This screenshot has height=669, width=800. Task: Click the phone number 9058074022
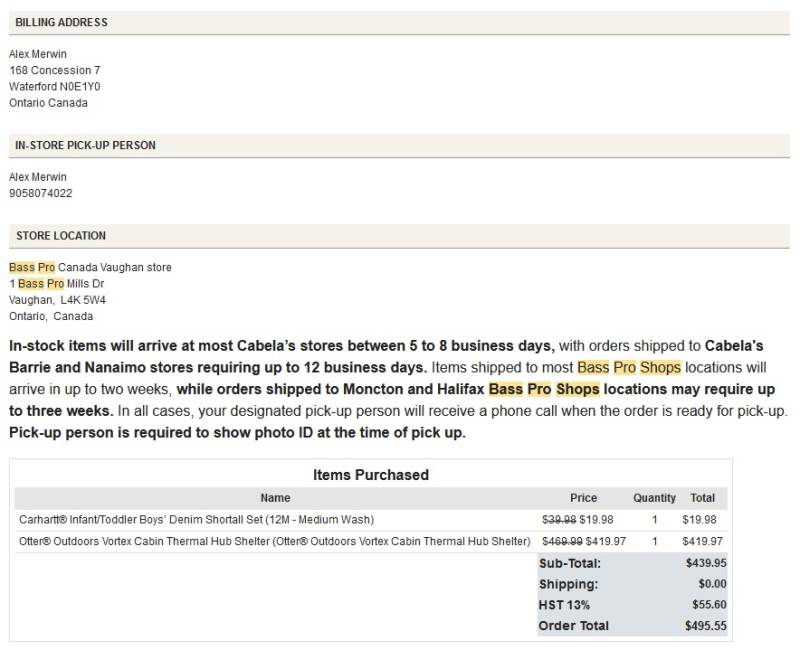point(41,193)
